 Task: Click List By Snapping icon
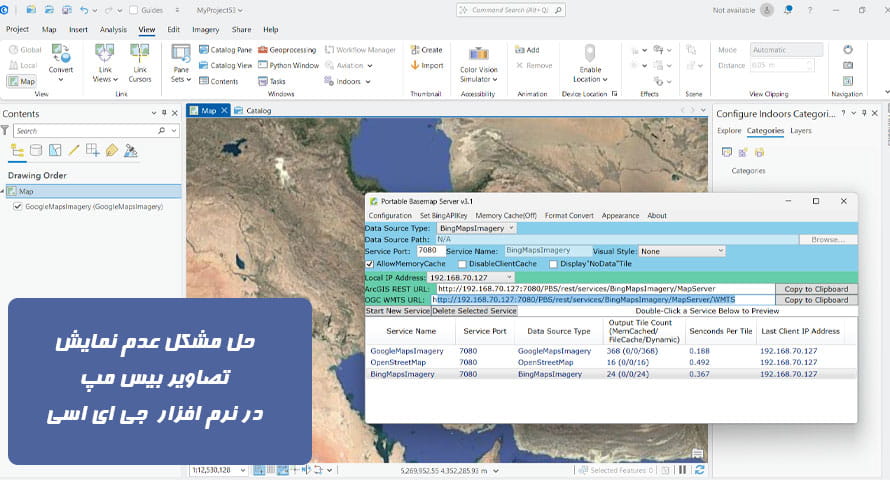coord(93,150)
